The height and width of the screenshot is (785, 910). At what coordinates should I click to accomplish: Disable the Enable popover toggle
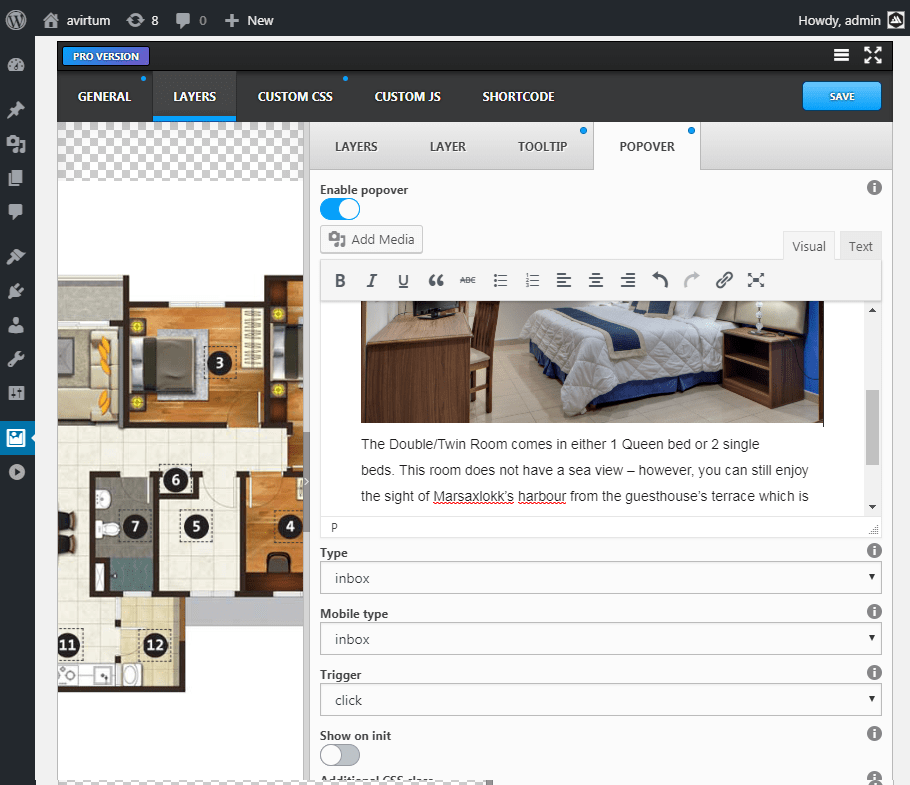(340, 209)
